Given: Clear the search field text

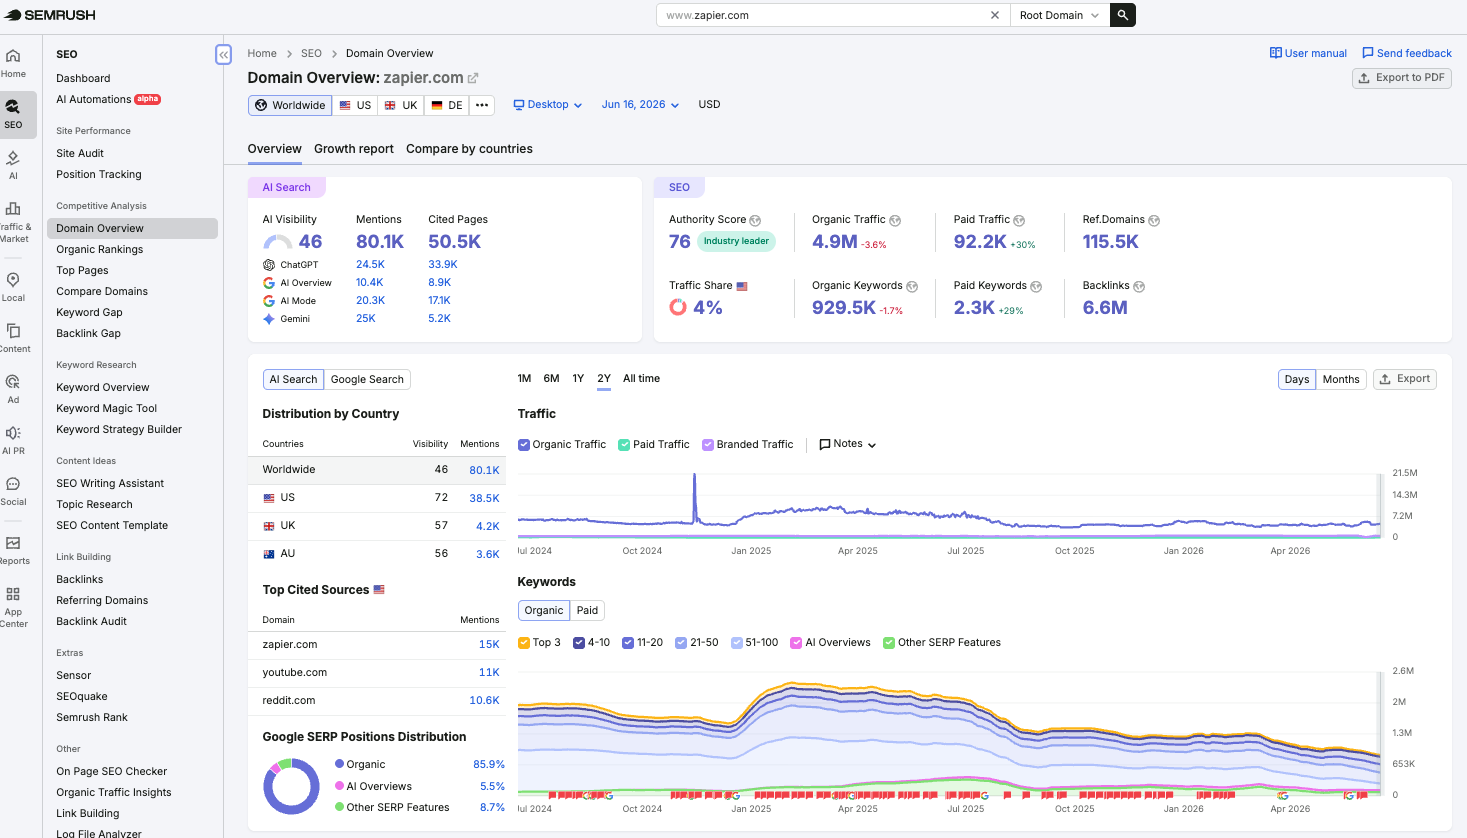Looking at the screenshot, I should click(995, 15).
